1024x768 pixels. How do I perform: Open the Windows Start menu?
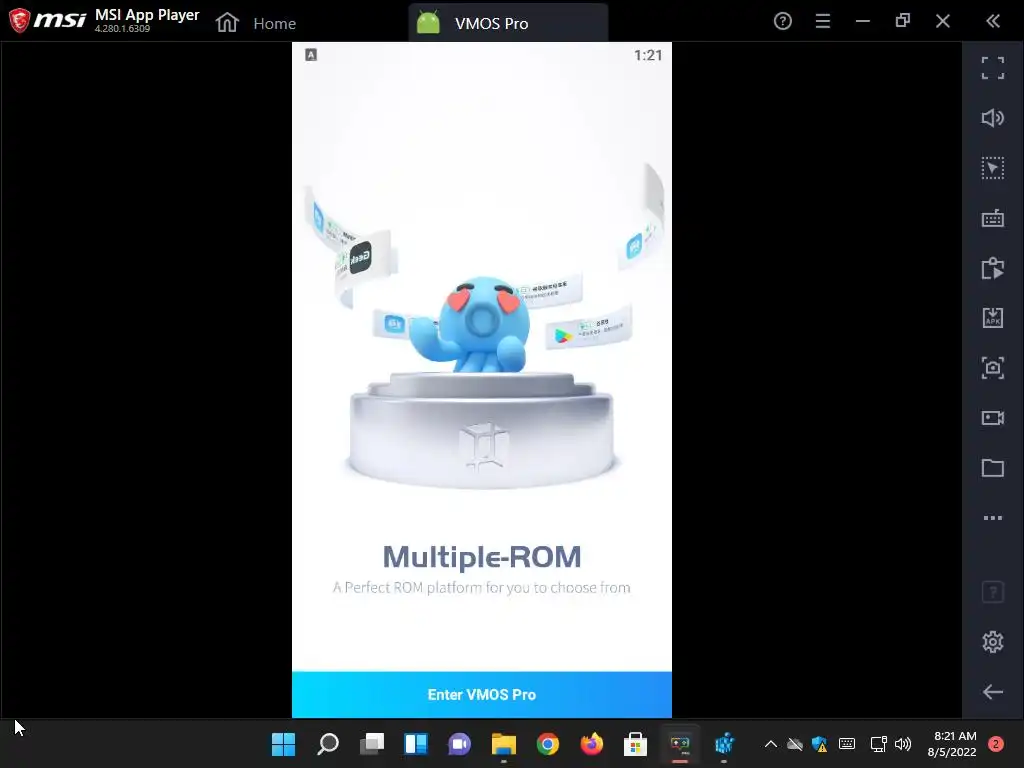(283, 744)
